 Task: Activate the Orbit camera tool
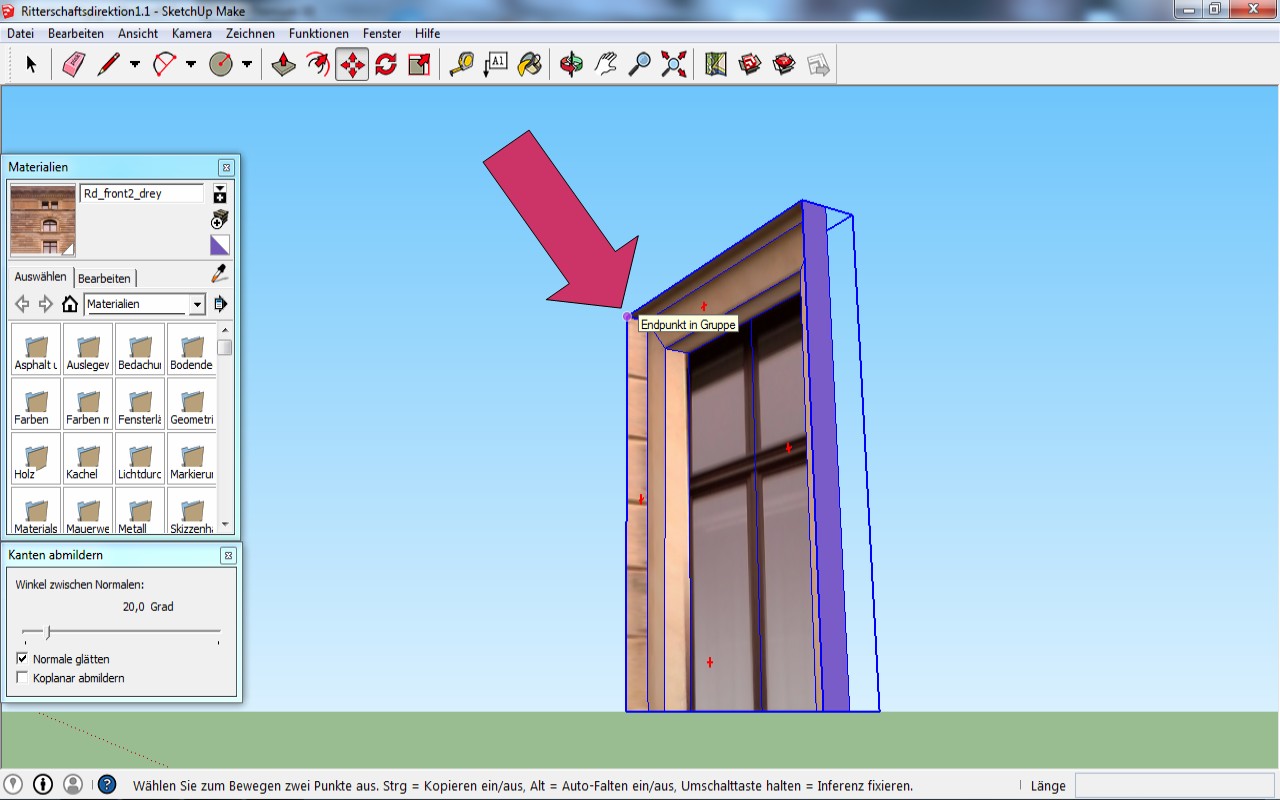[x=571, y=65]
